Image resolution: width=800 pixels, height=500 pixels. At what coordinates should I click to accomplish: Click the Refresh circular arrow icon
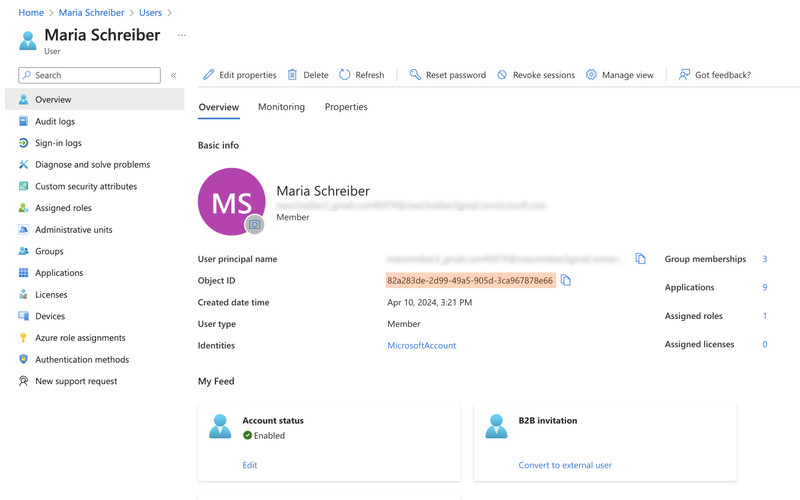click(x=345, y=74)
